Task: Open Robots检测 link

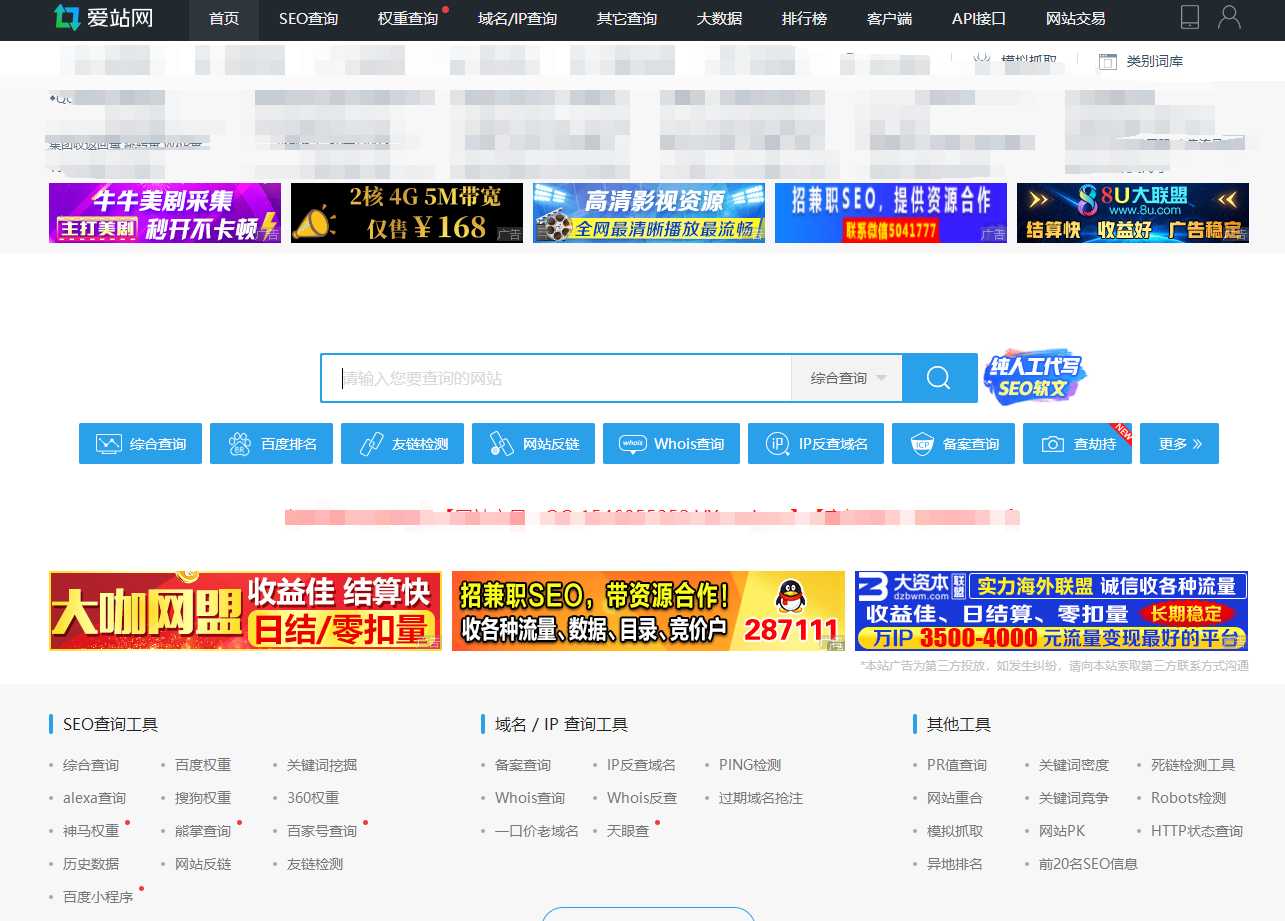Action: point(1189,798)
